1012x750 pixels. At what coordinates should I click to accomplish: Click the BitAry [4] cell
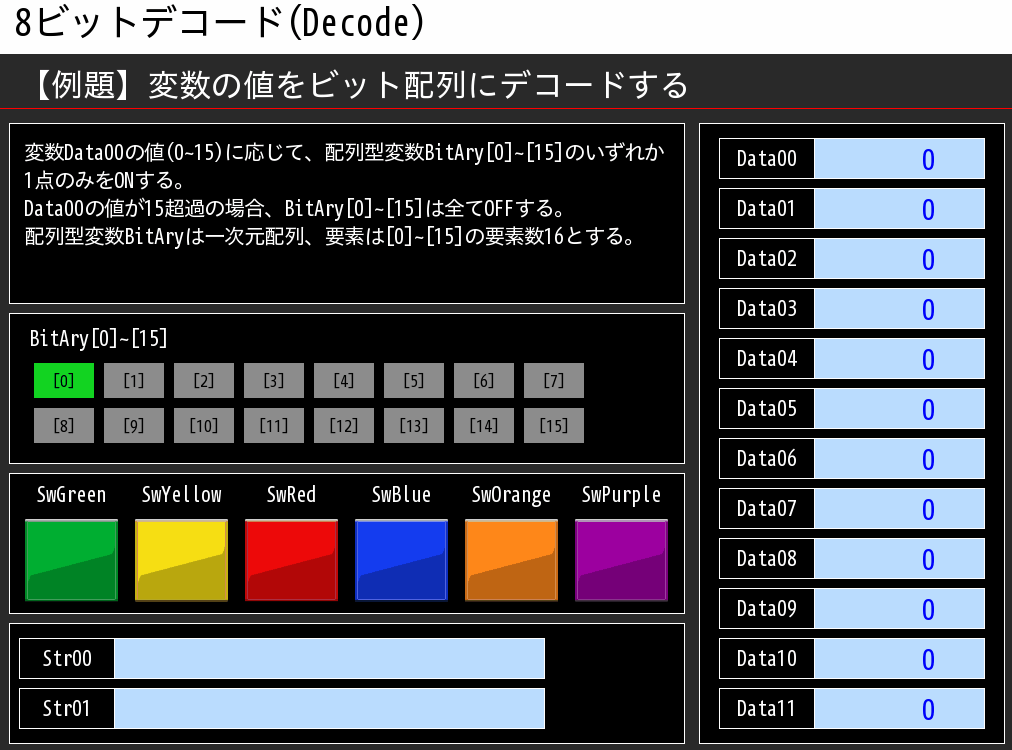344,380
